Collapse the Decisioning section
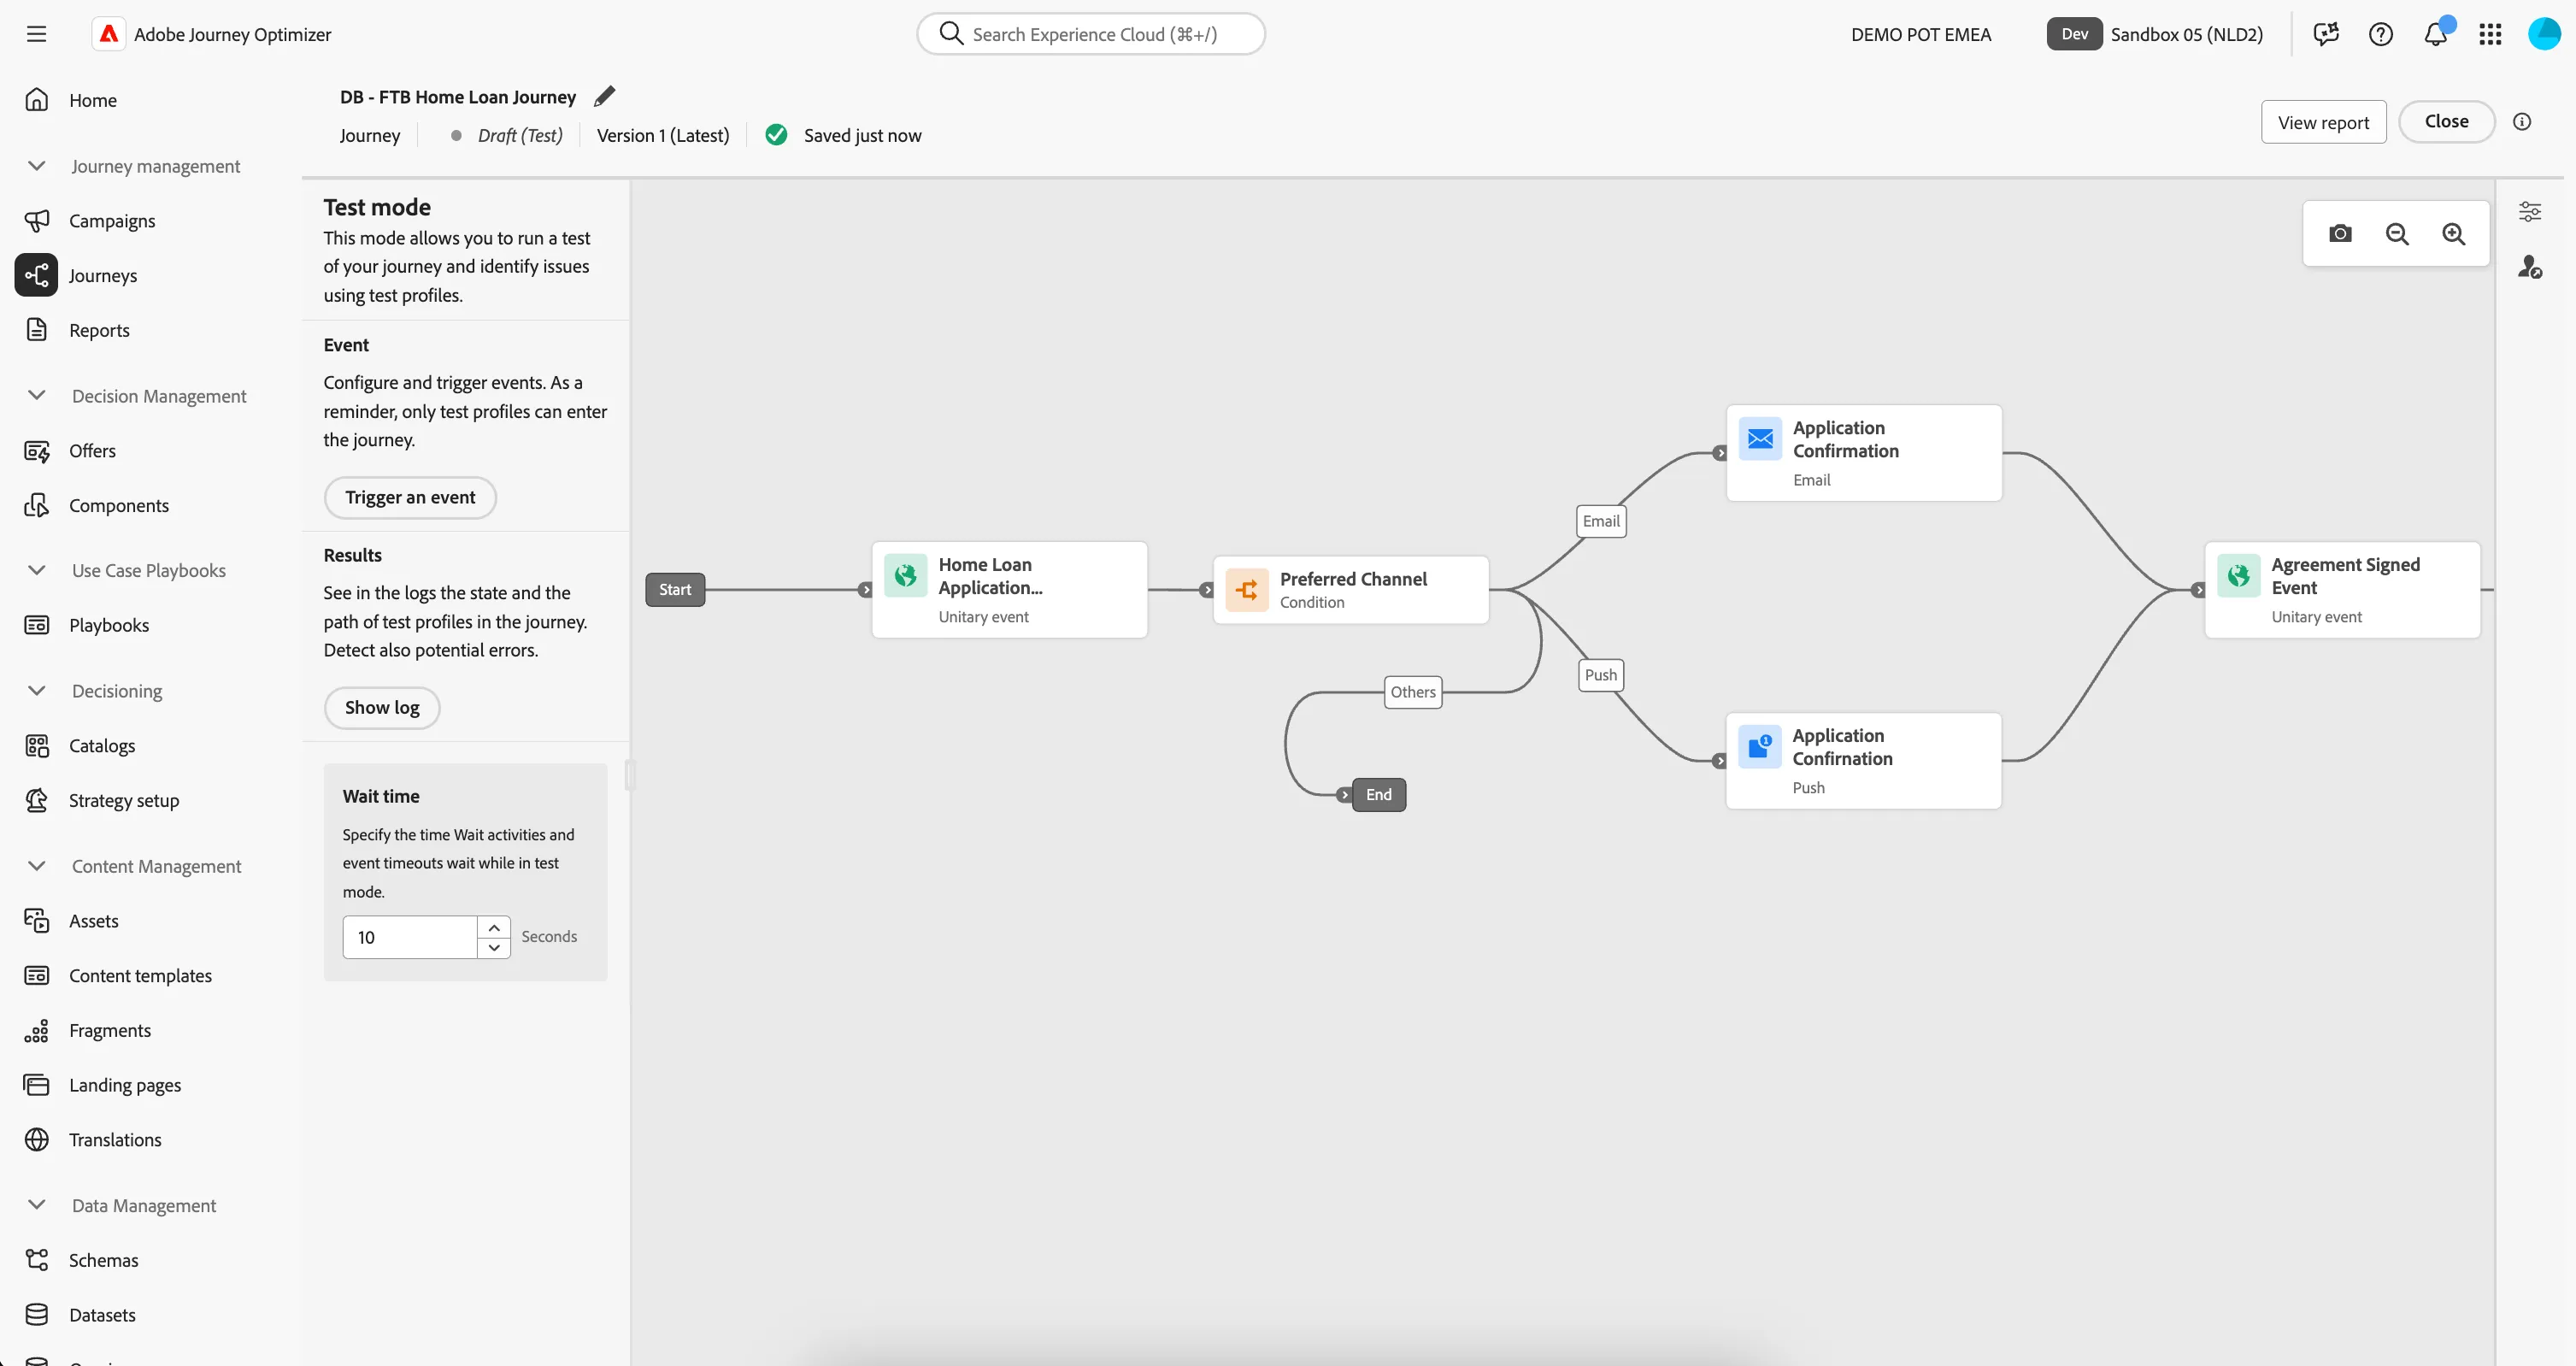Image resolution: width=2576 pixels, height=1366 pixels. [x=37, y=690]
